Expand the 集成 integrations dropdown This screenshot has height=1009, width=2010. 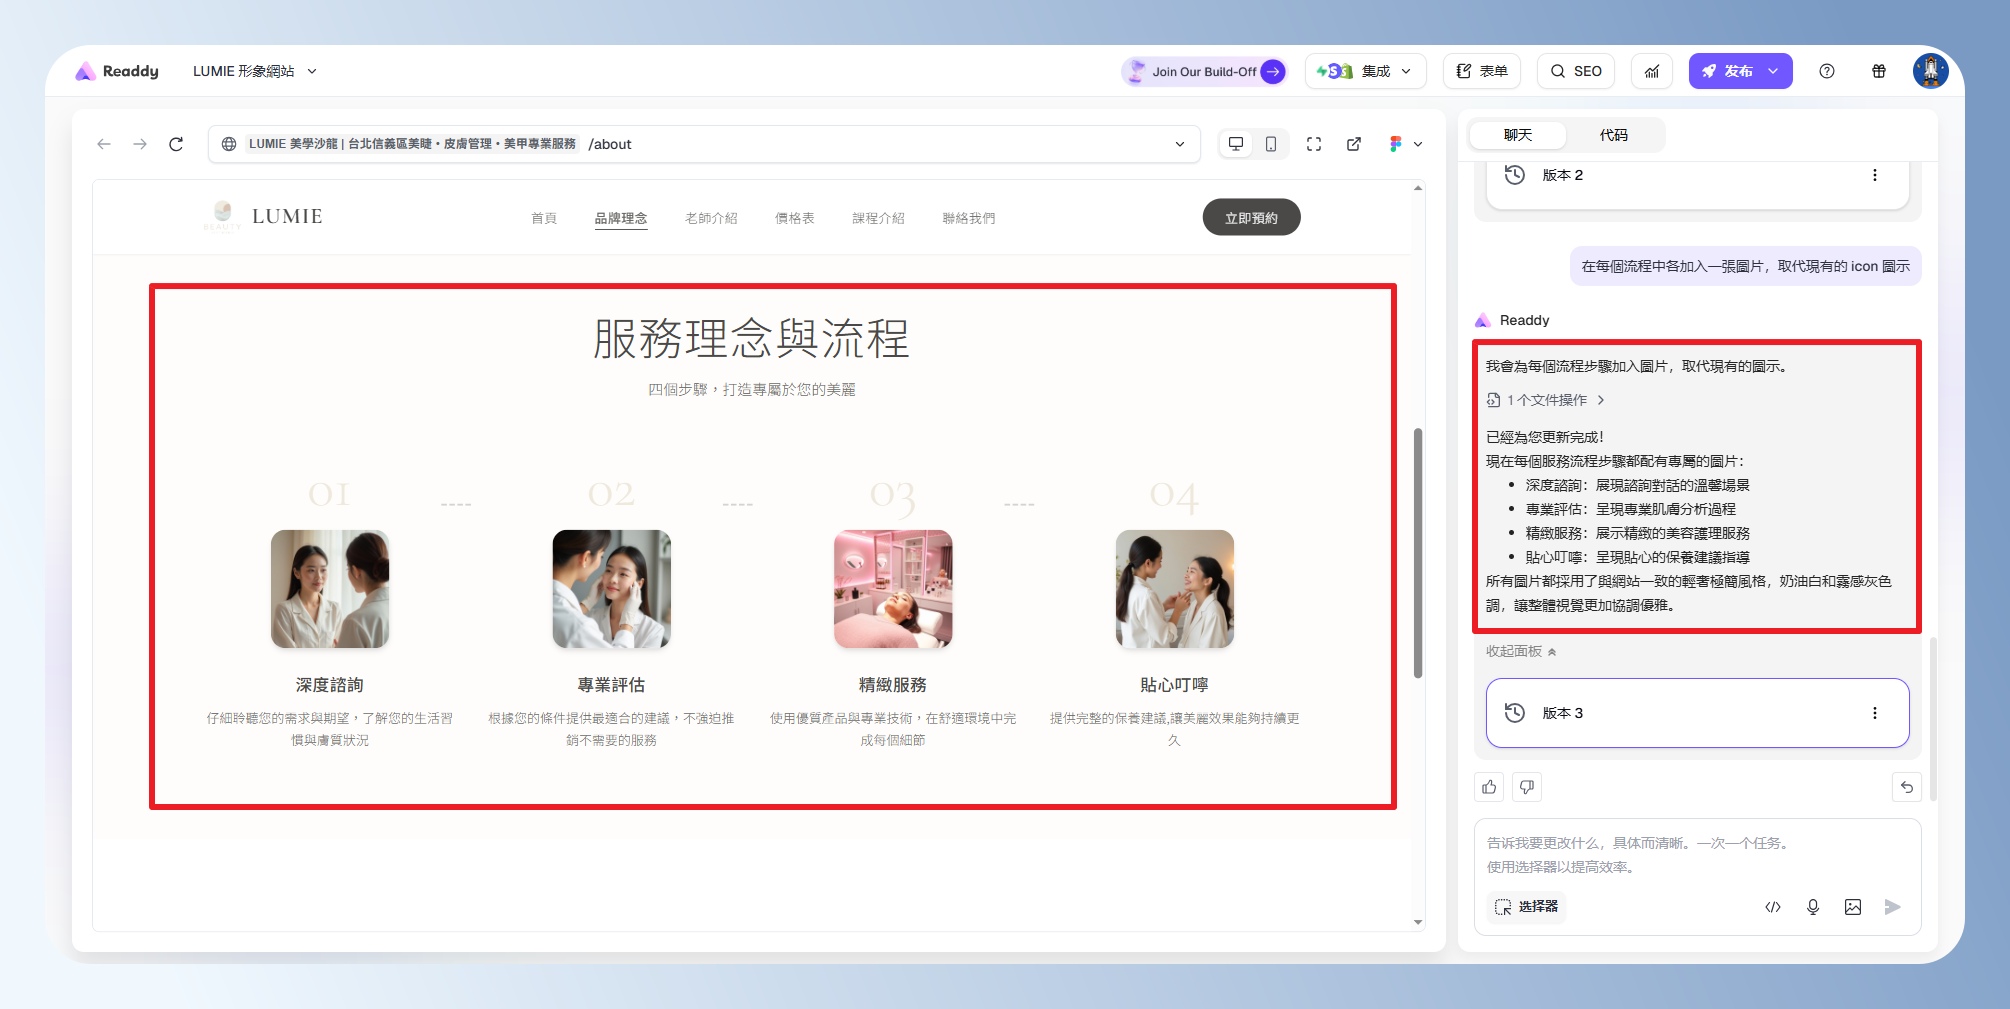click(1365, 71)
